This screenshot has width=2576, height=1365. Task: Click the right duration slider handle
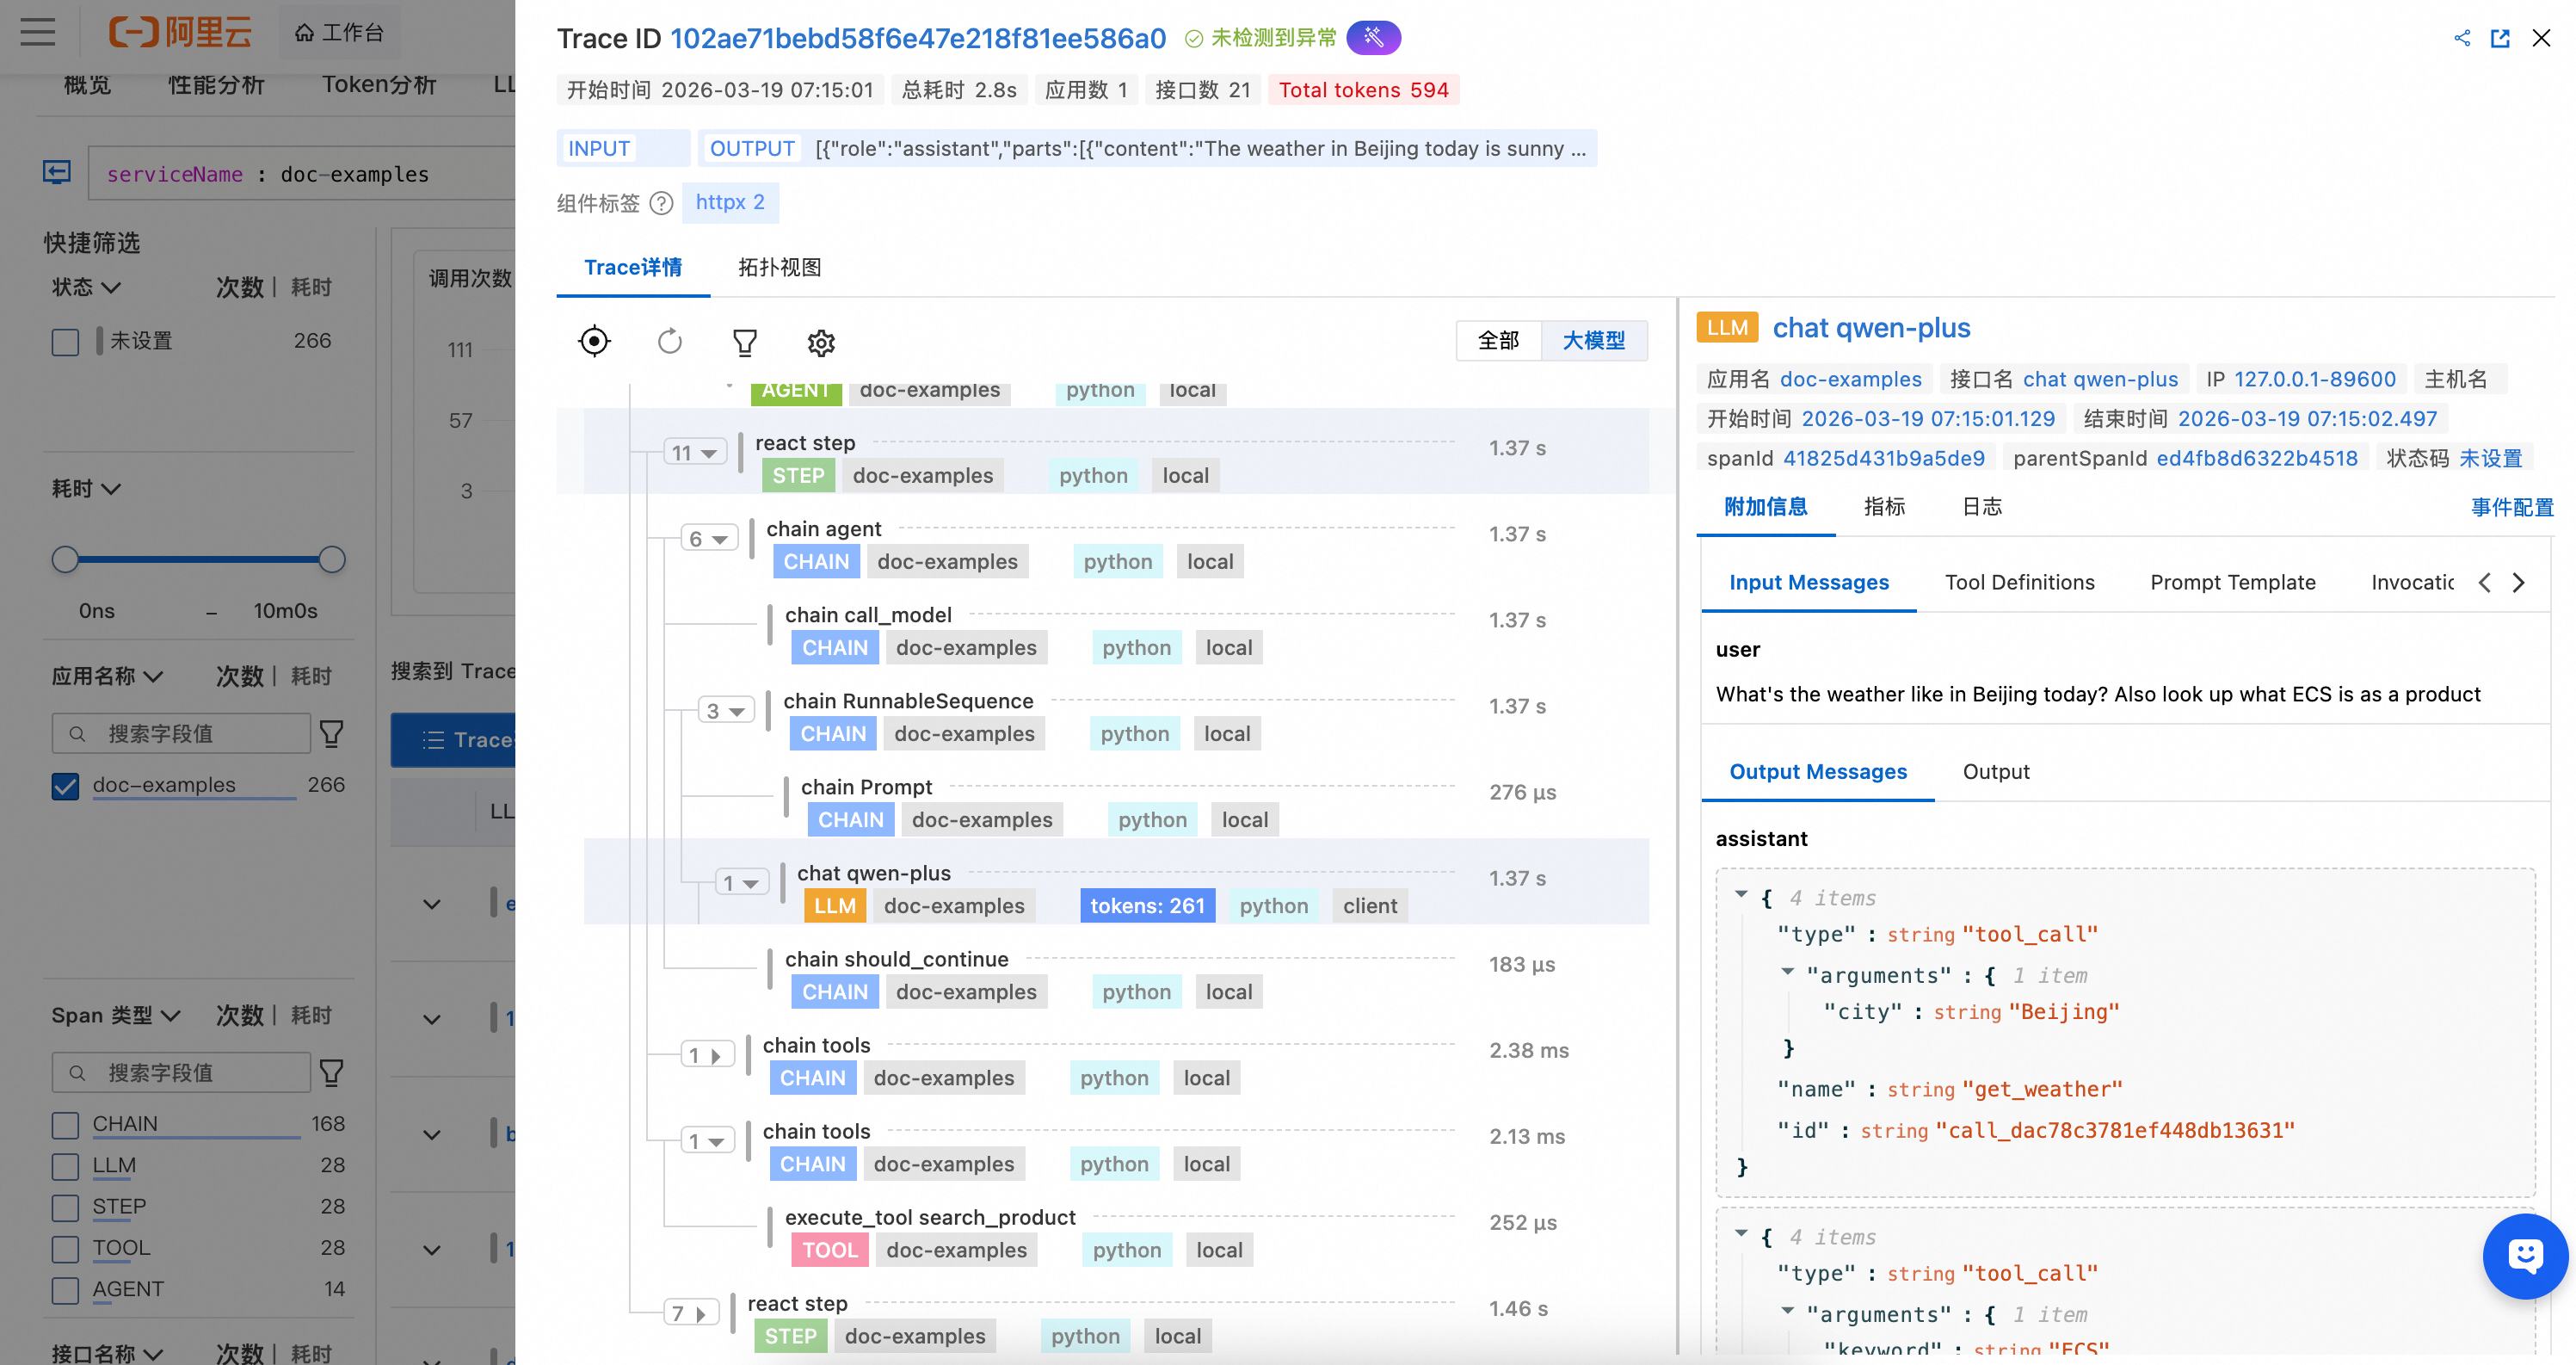pyautogui.click(x=332, y=560)
